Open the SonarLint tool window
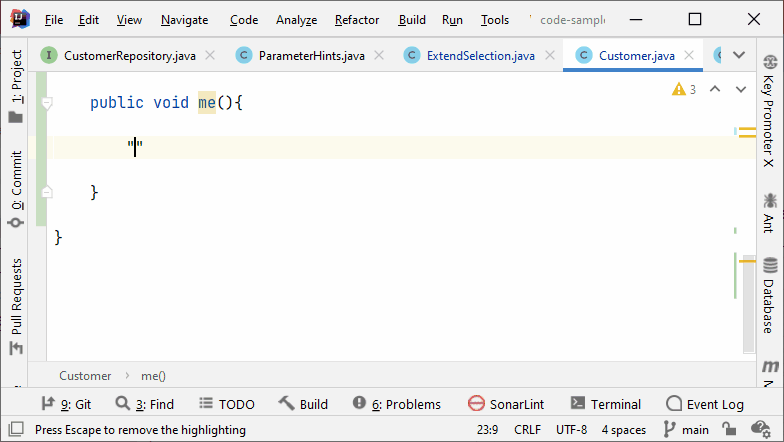 click(506, 404)
